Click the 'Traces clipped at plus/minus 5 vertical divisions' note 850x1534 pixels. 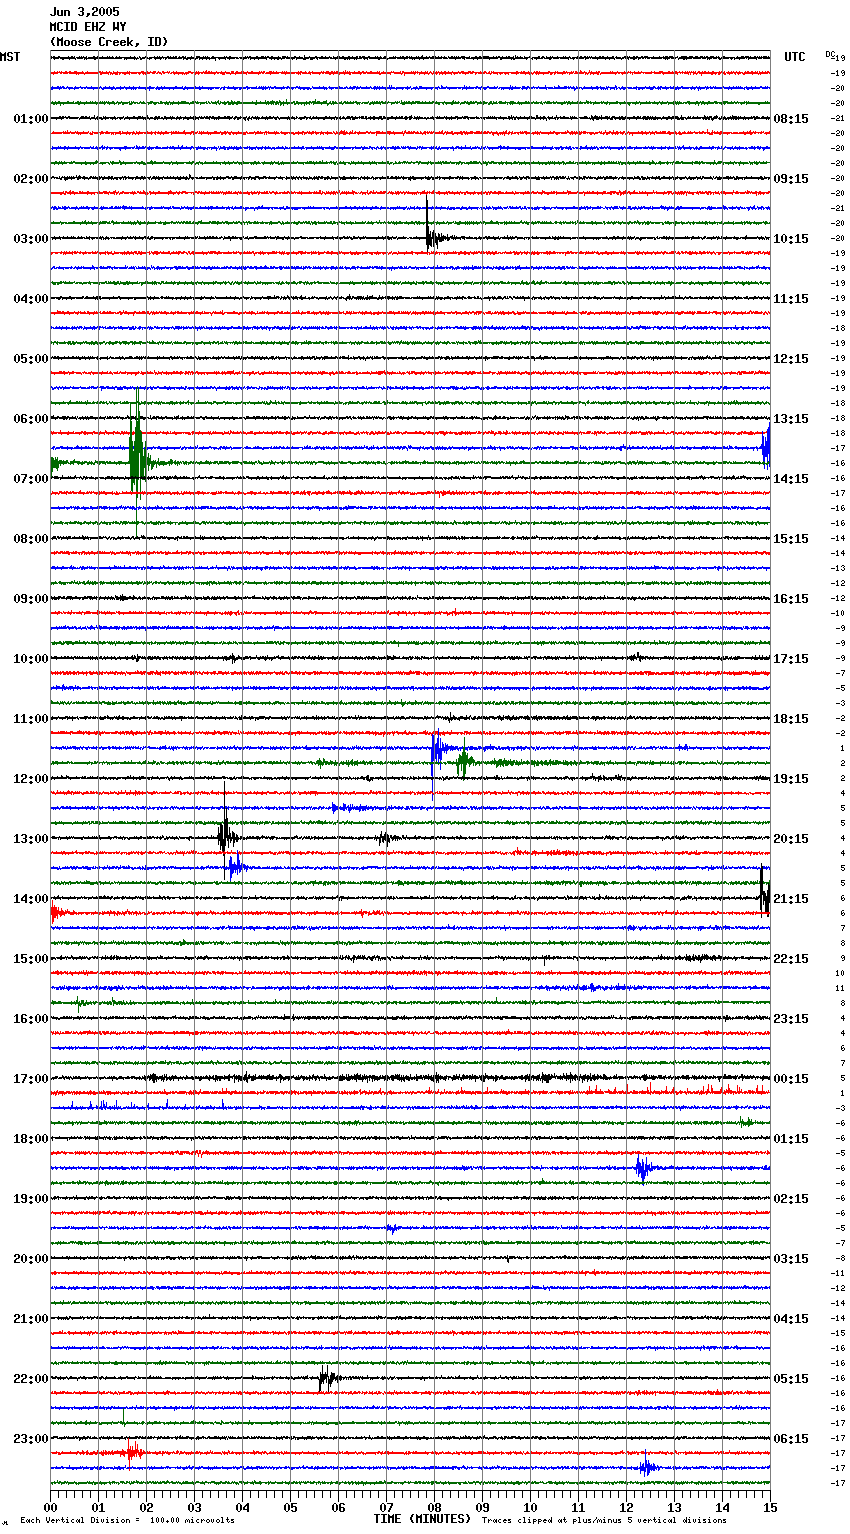click(604, 1521)
